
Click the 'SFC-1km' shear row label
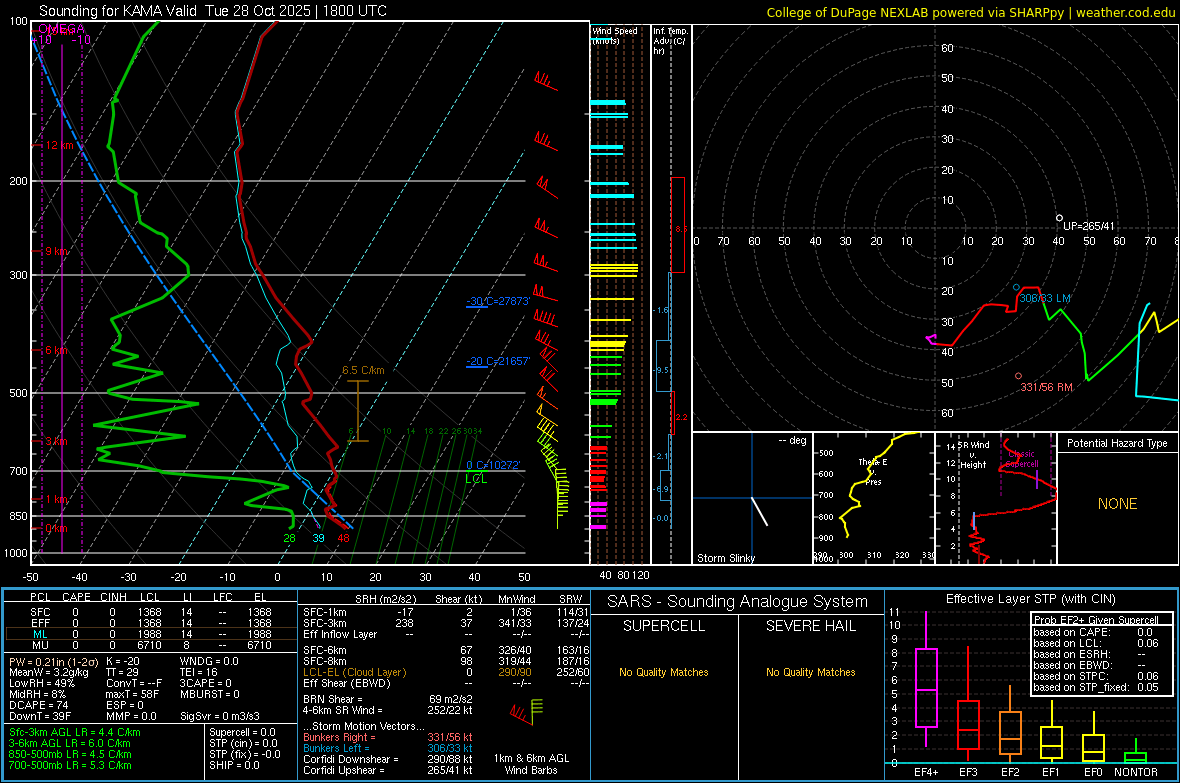click(x=324, y=612)
